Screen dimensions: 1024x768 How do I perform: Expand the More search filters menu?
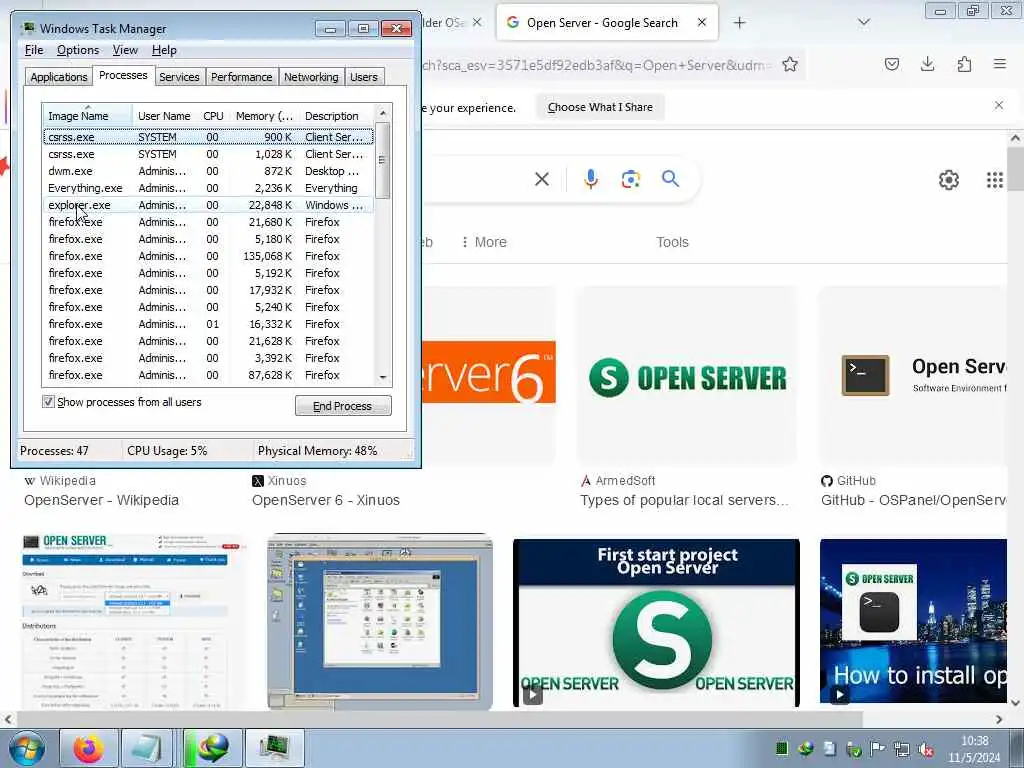(x=484, y=242)
